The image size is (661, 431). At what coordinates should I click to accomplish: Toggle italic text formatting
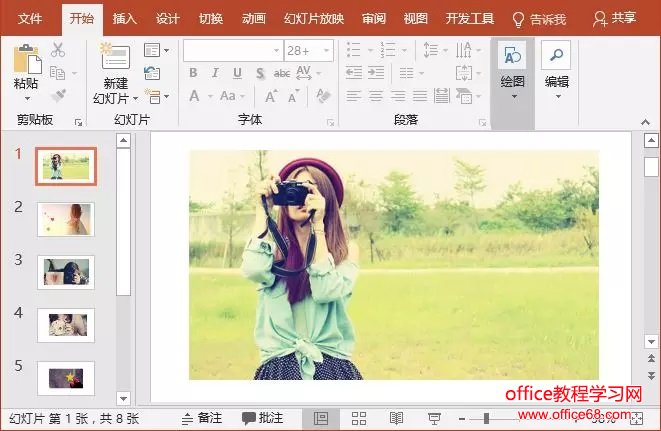coord(215,73)
